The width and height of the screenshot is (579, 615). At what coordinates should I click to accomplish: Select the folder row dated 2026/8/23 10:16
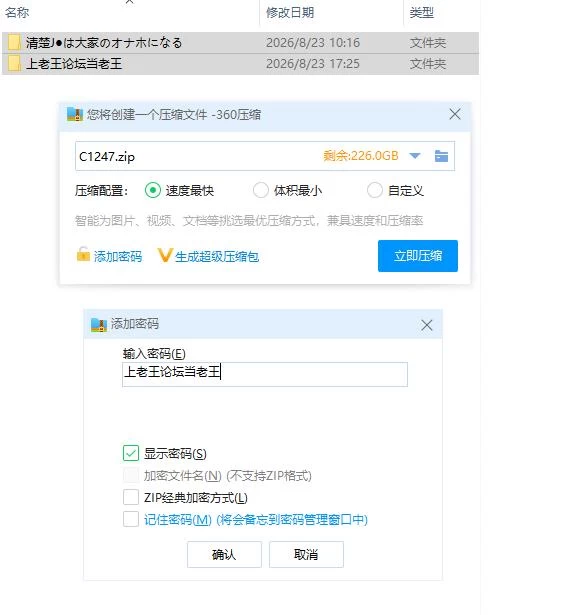[x=240, y=42]
